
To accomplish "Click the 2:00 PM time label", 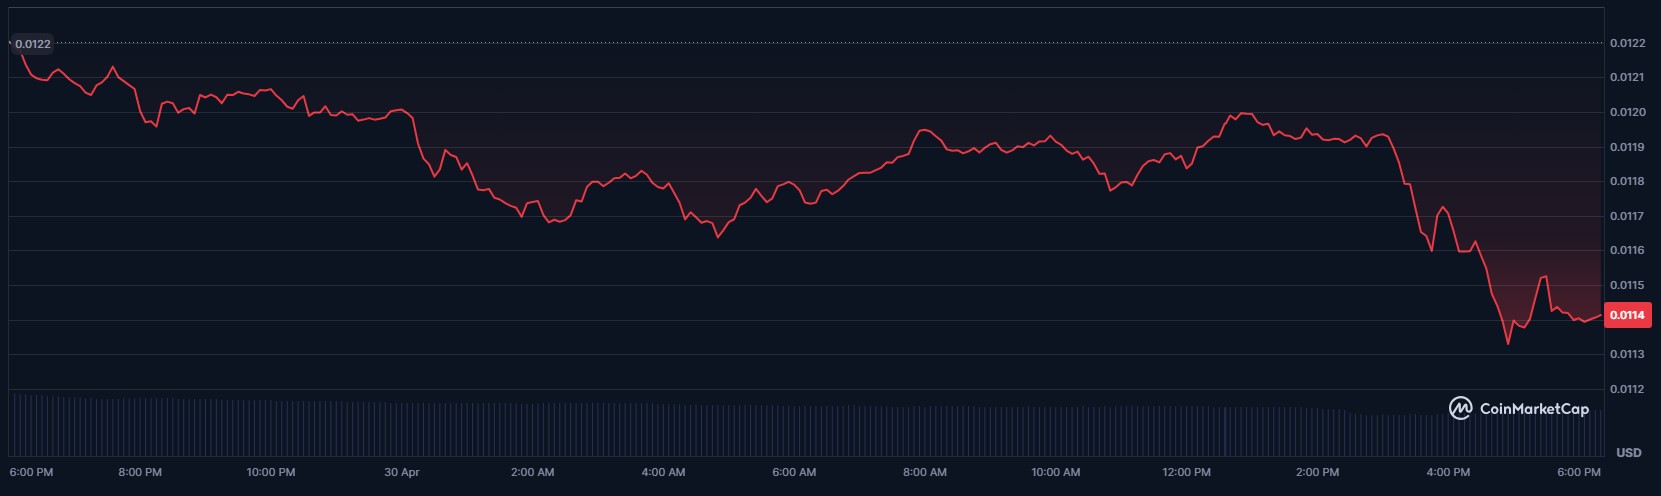I will point(1317,472).
